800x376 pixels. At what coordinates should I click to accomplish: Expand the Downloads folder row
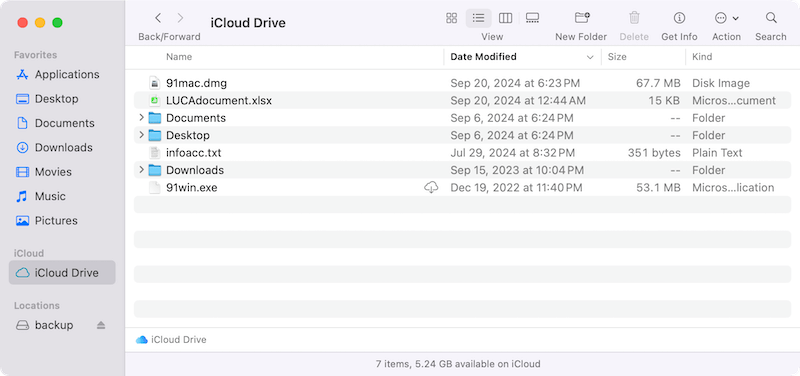click(x=141, y=170)
